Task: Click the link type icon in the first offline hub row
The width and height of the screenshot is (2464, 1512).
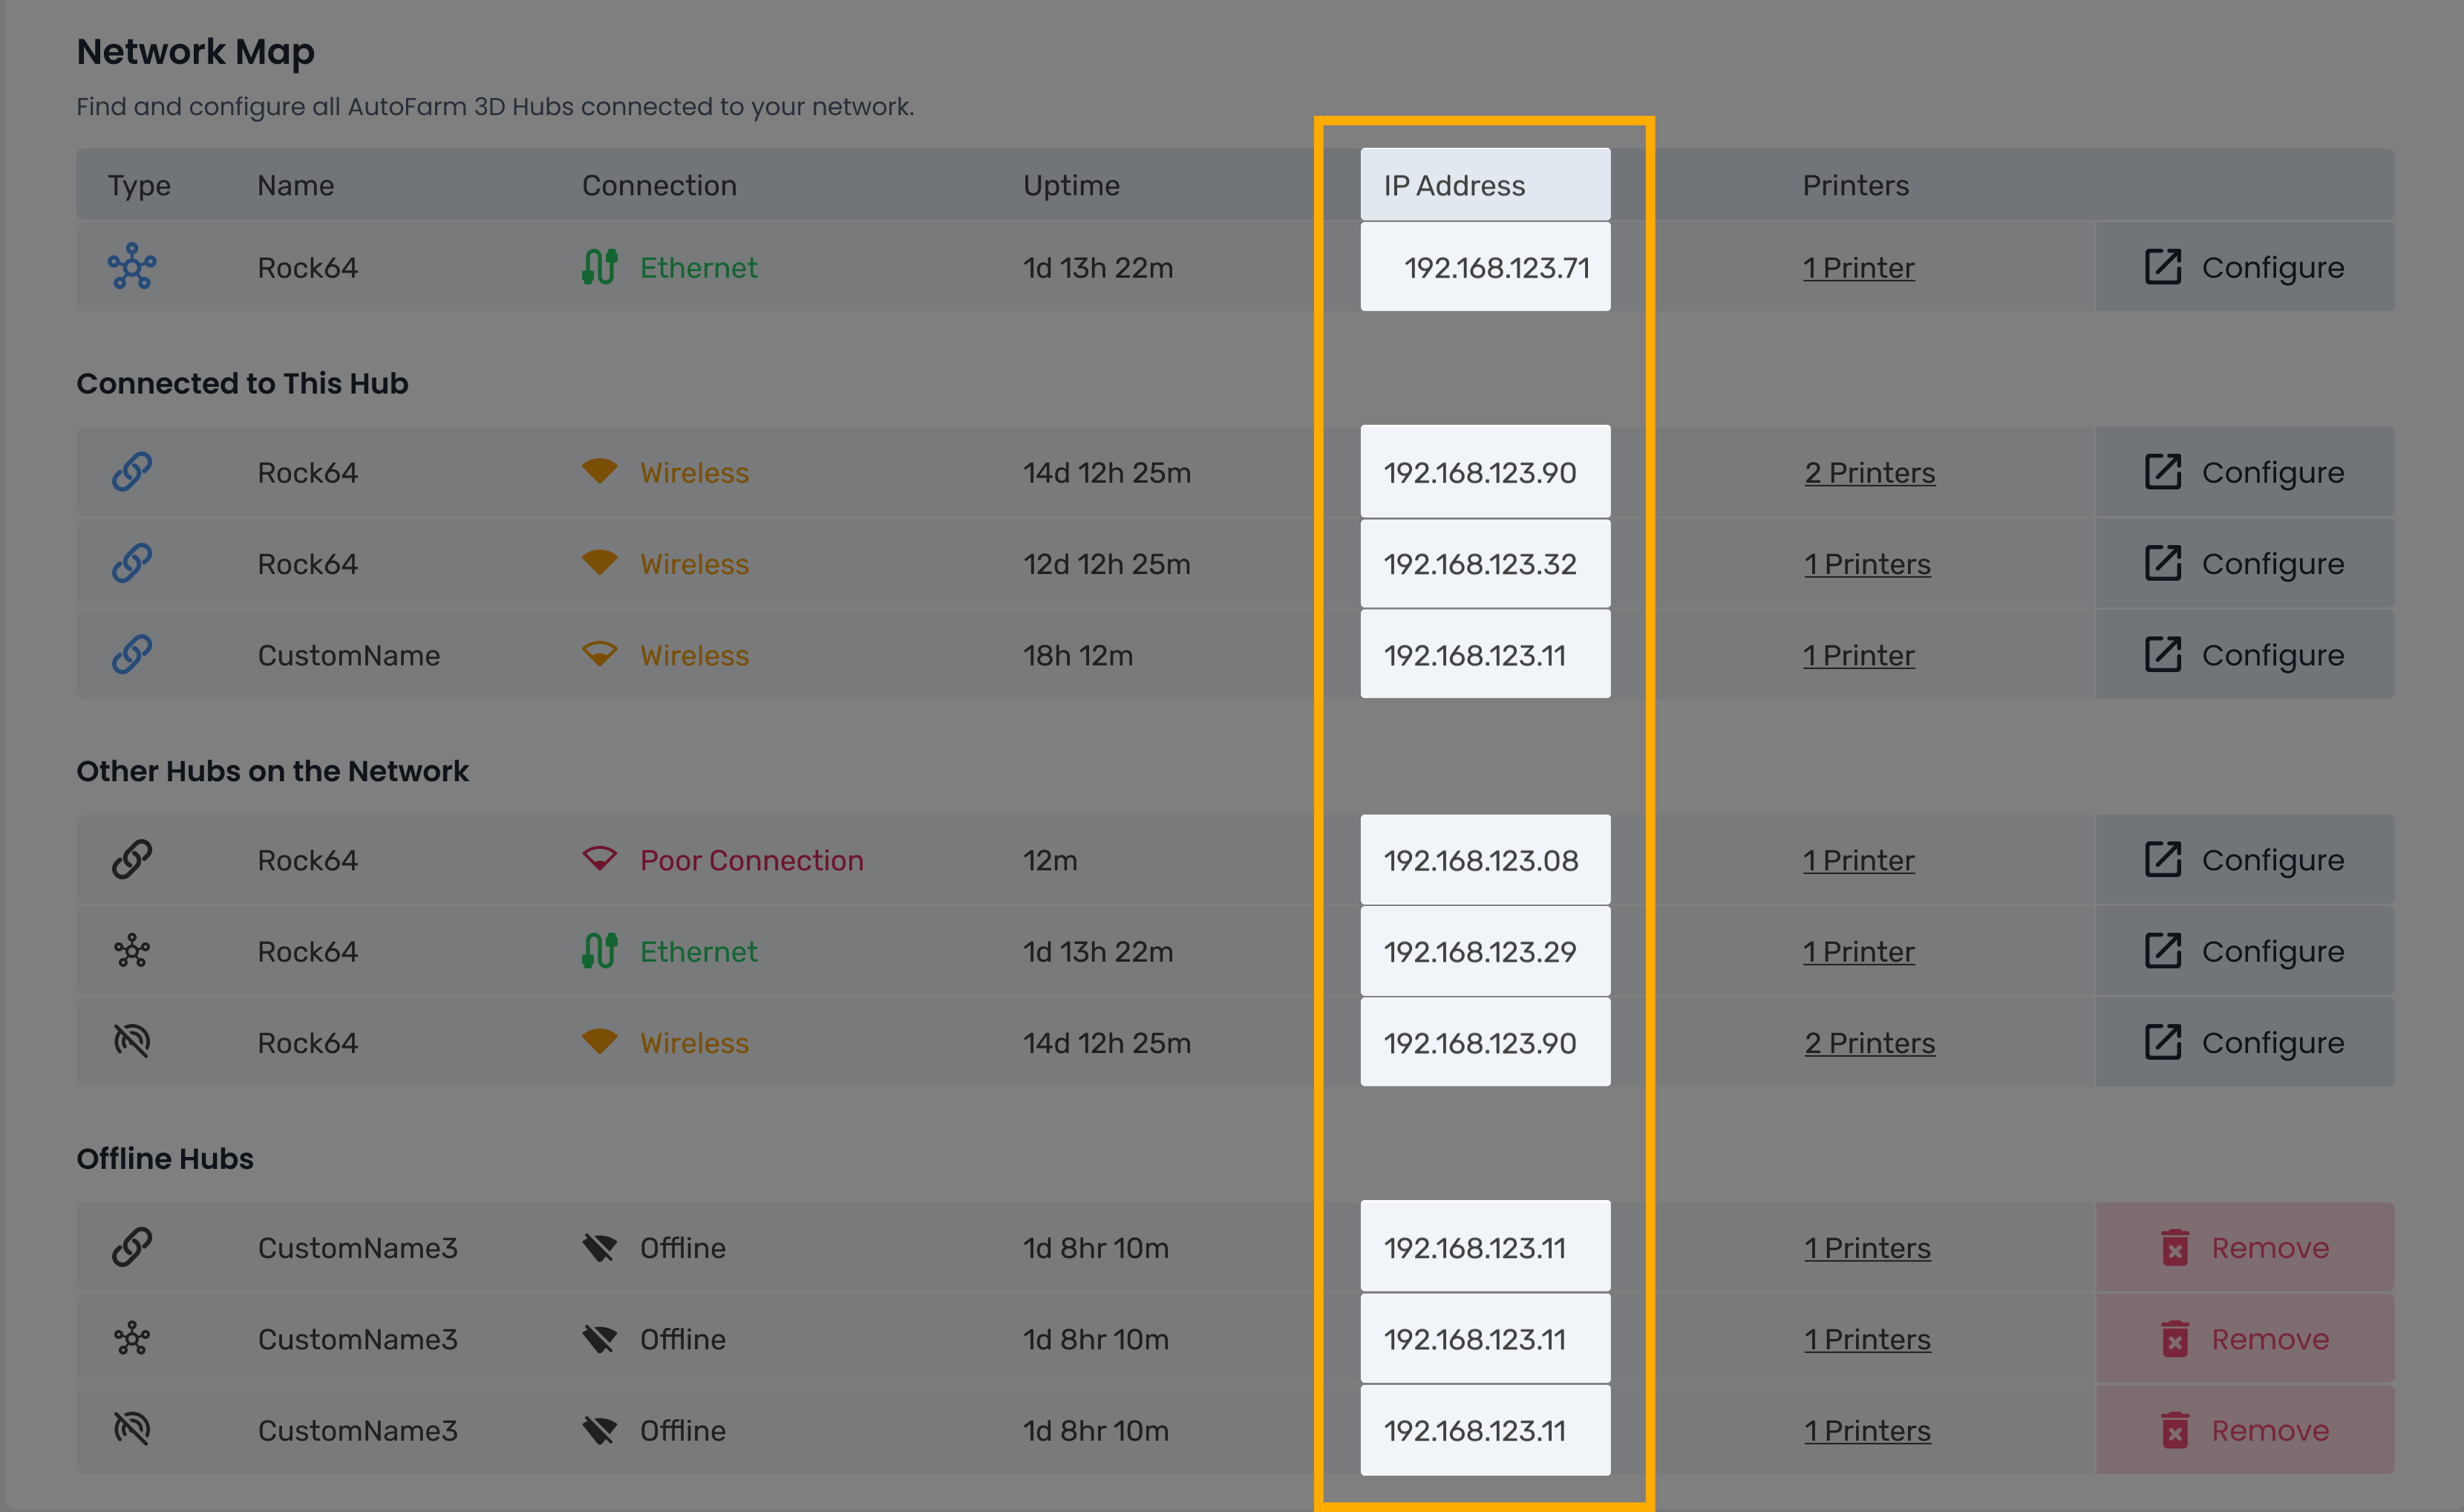Action: tap(132, 1247)
